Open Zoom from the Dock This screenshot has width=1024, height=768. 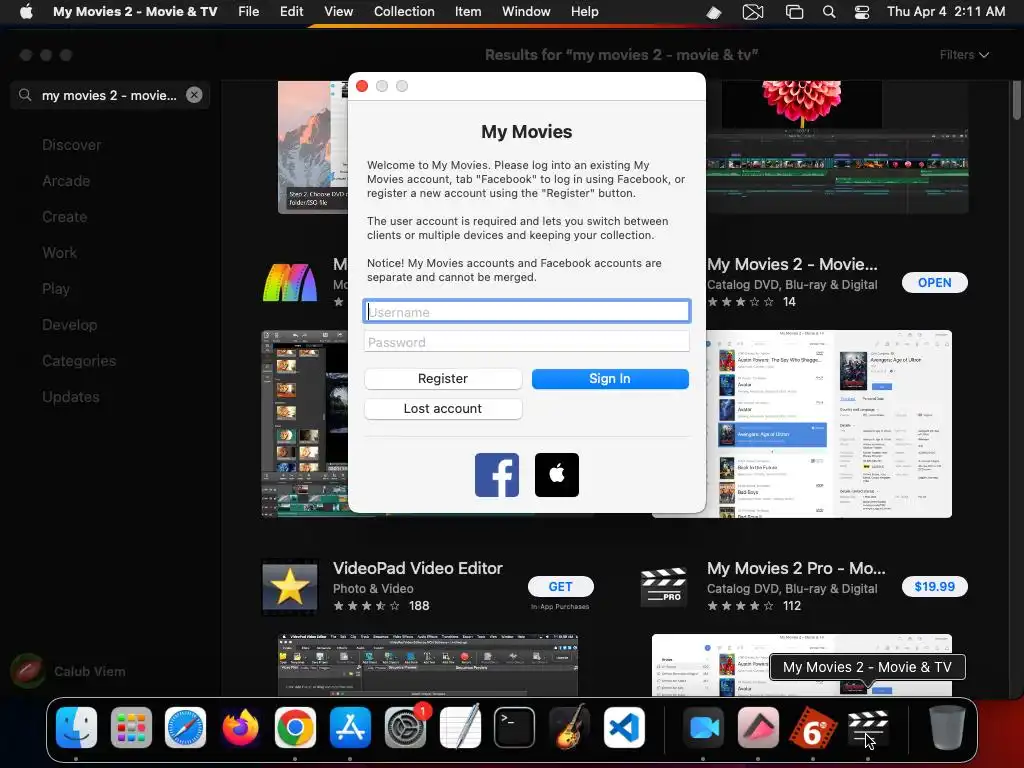pos(703,727)
